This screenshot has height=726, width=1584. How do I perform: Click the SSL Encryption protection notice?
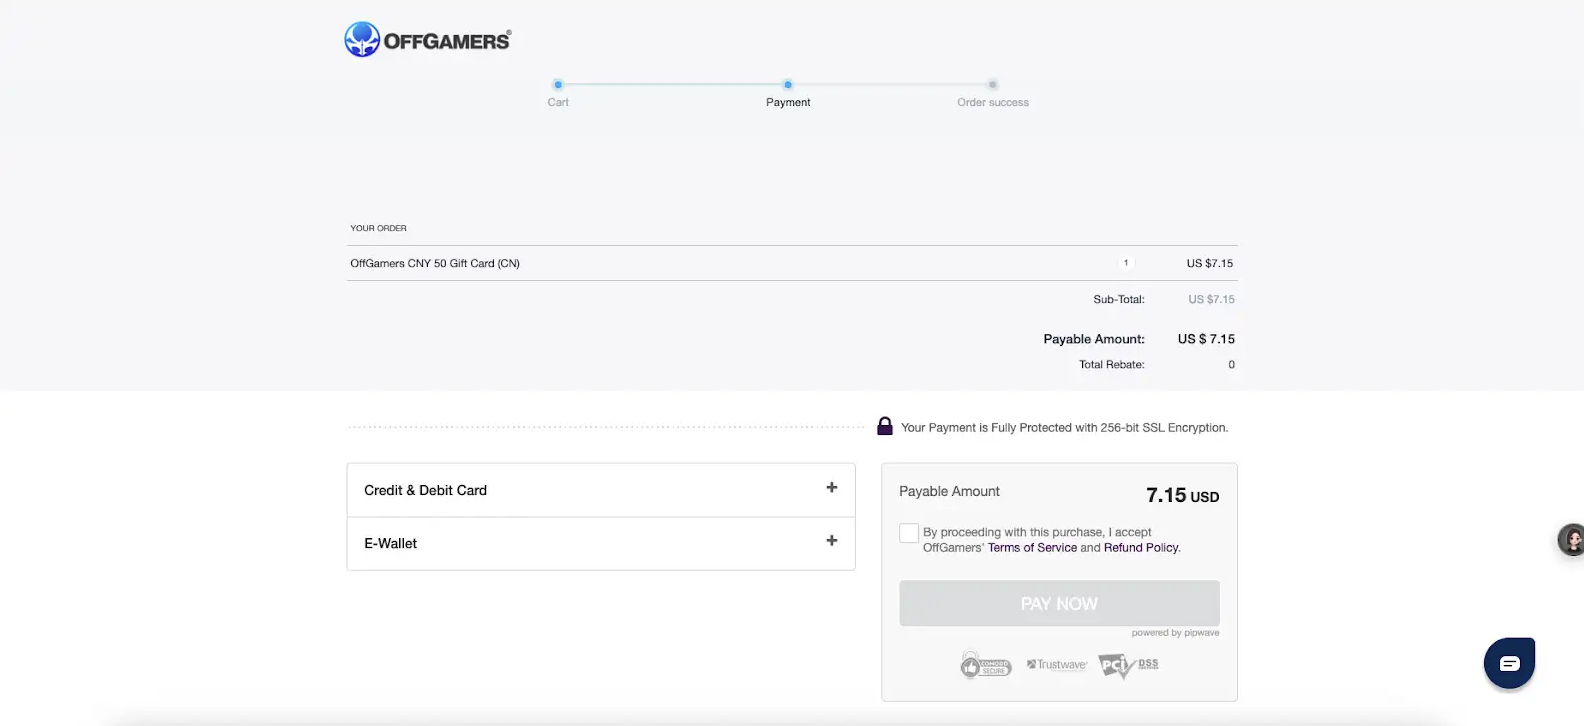[x=1064, y=428]
